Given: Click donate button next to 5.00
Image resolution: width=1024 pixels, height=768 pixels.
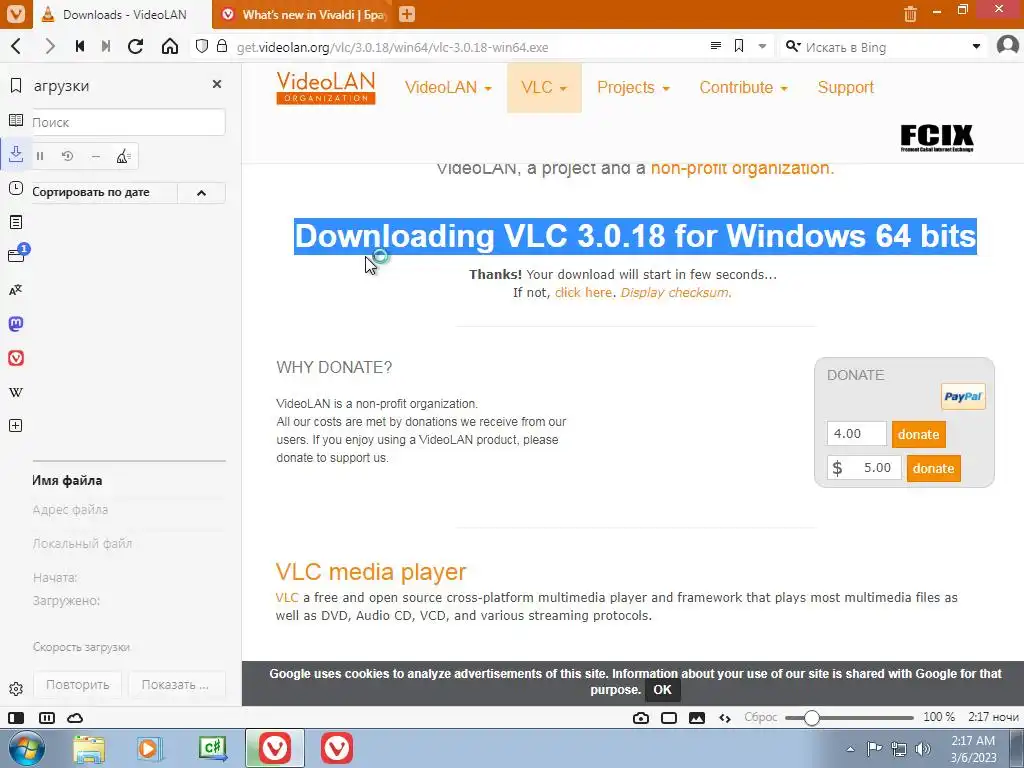Looking at the screenshot, I should (x=933, y=468).
